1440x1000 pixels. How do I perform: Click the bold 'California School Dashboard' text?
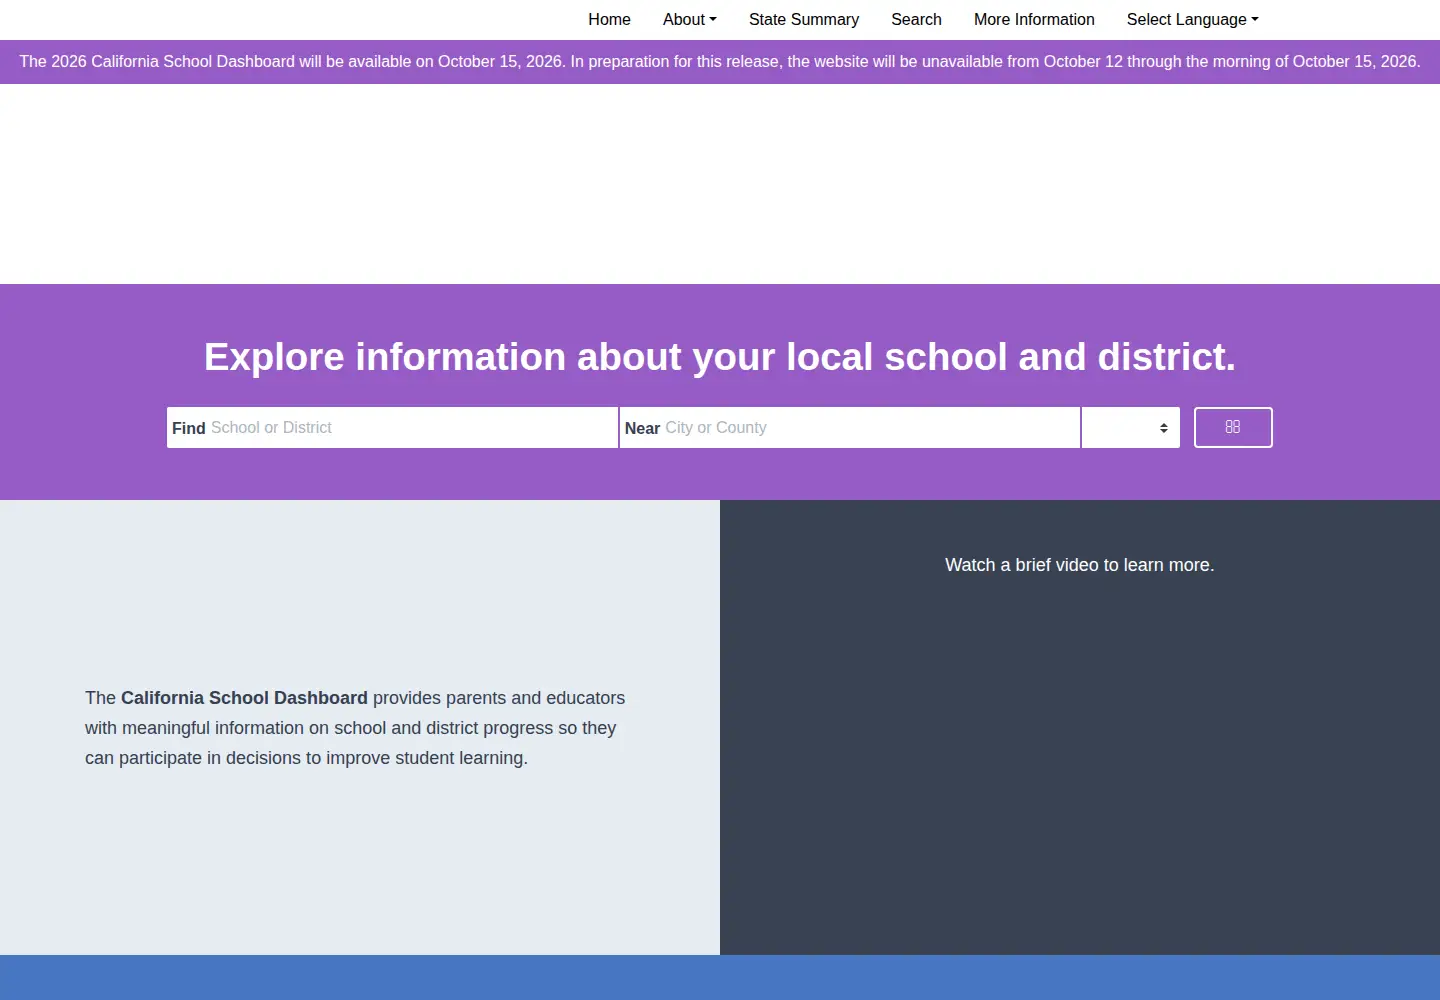coord(244,698)
